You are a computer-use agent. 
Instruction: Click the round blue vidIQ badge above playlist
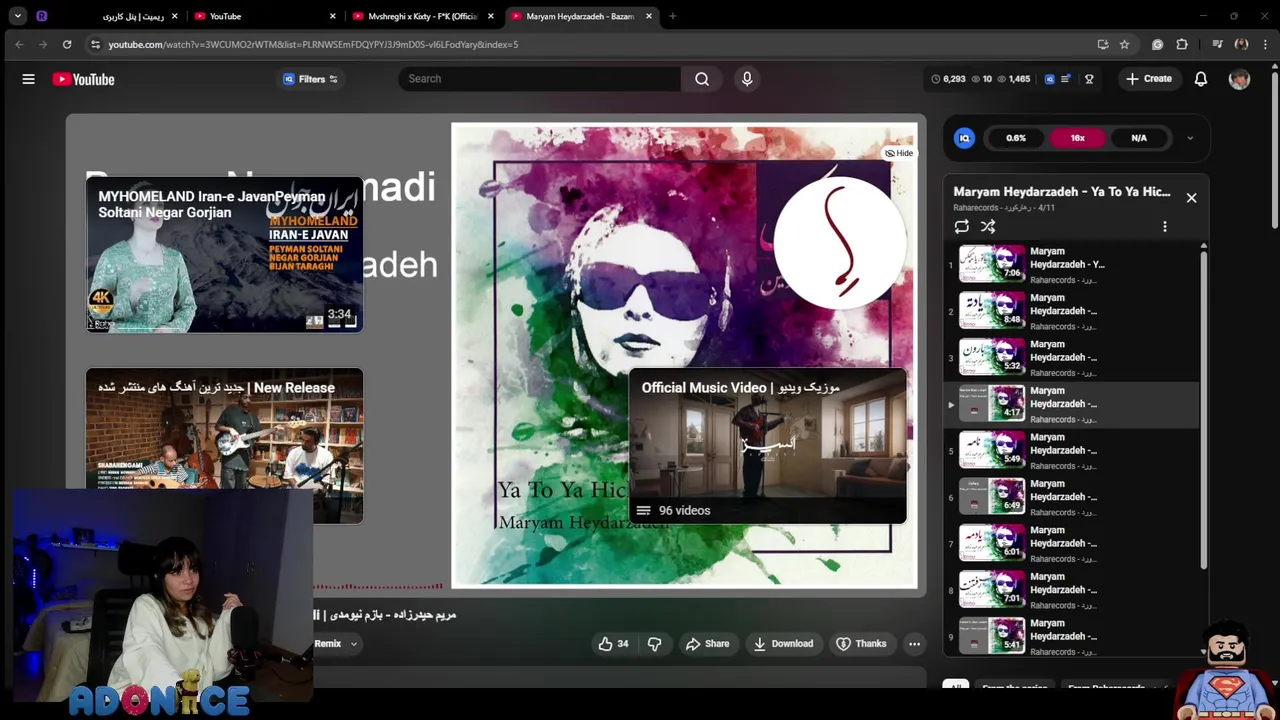964,138
